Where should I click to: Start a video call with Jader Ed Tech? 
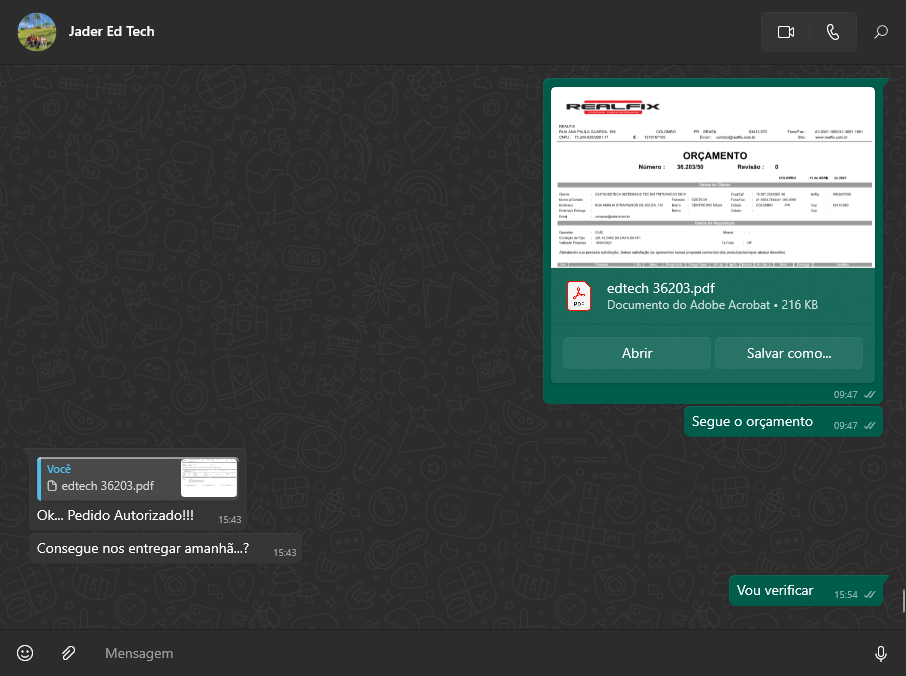pos(785,32)
